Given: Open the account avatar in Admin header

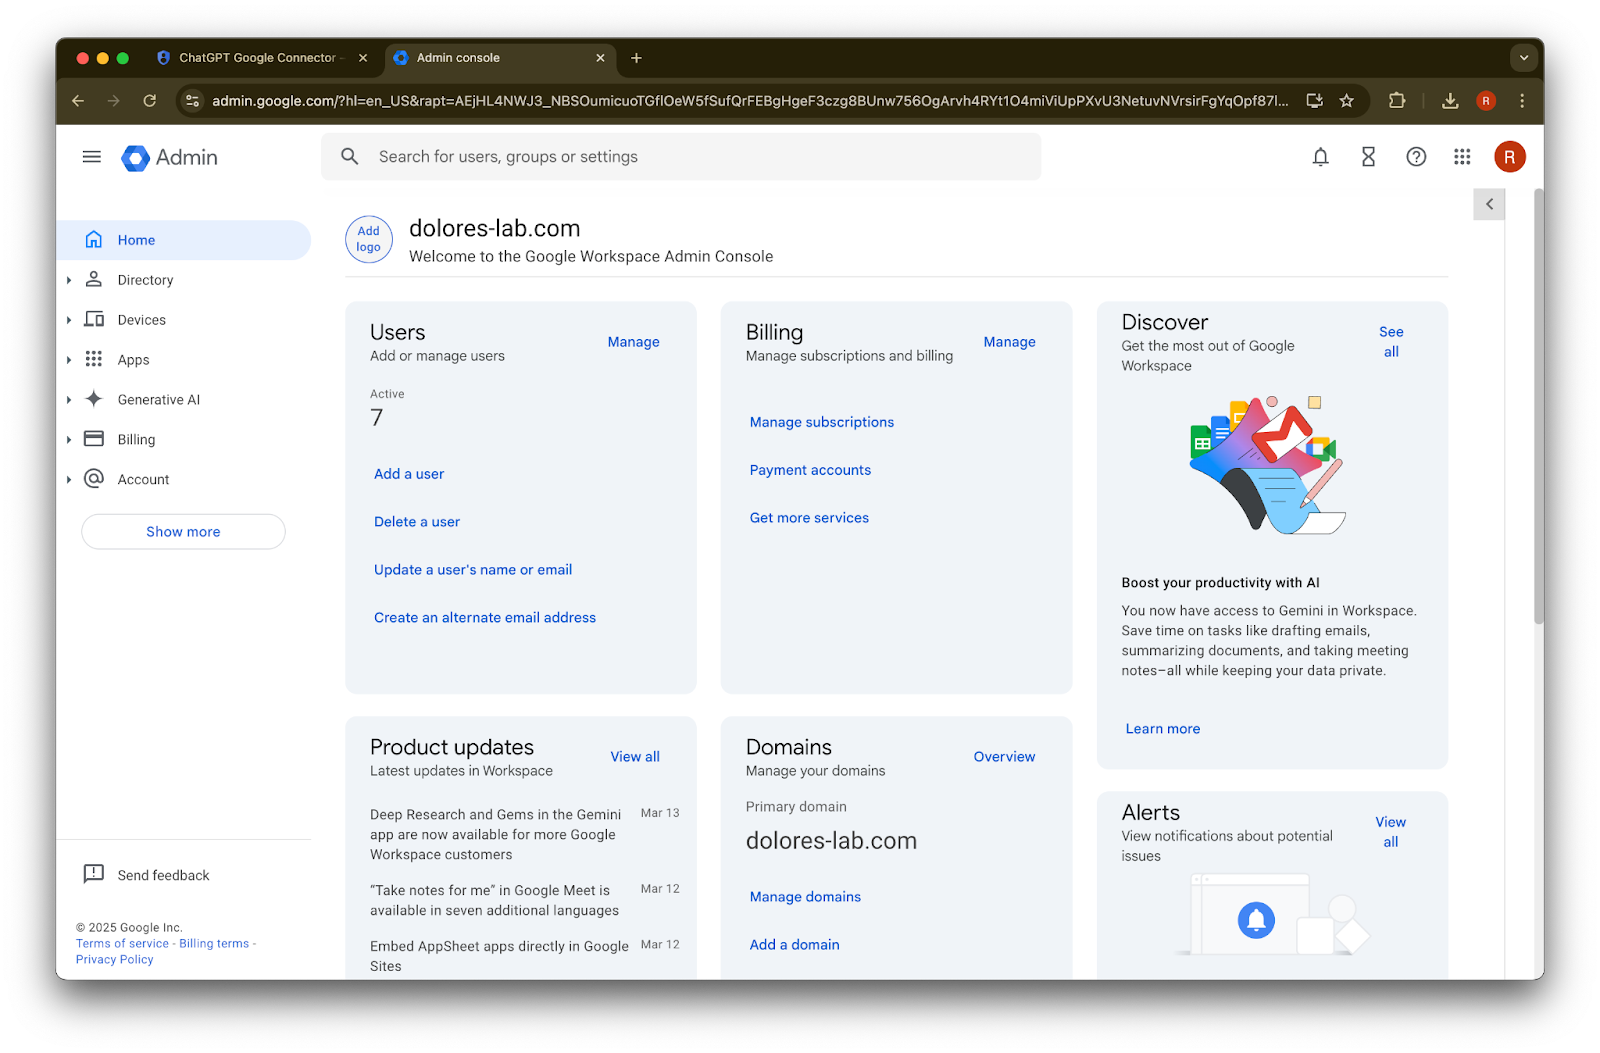Looking at the screenshot, I should (x=1510, y=157).
